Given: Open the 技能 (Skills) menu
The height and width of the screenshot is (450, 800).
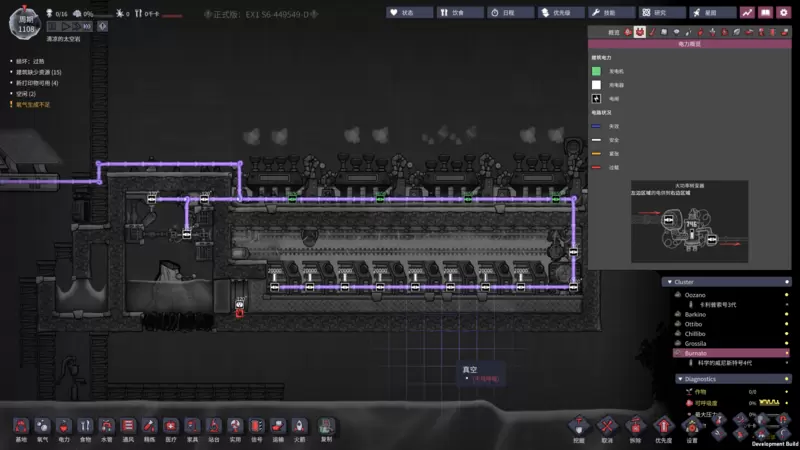Looking at the screenshot, I should [x=611, y=13].
